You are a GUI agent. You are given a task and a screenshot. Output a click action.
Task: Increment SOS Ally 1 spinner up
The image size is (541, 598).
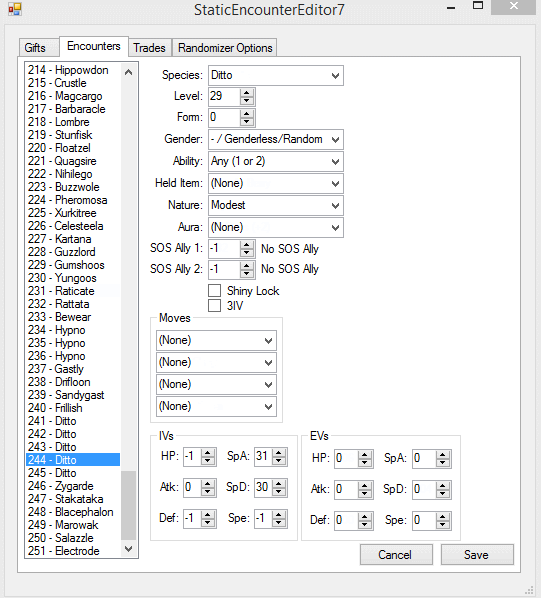click(247, 245)
